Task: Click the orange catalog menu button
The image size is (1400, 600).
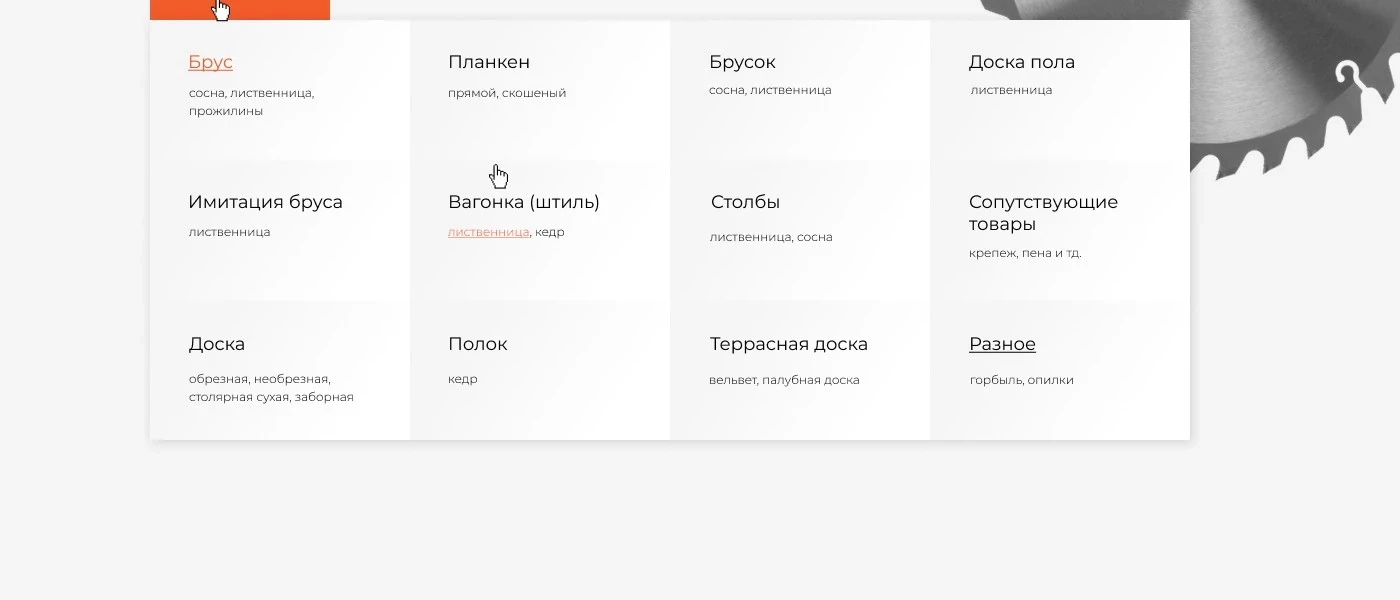Action: (x=240, y=9)
